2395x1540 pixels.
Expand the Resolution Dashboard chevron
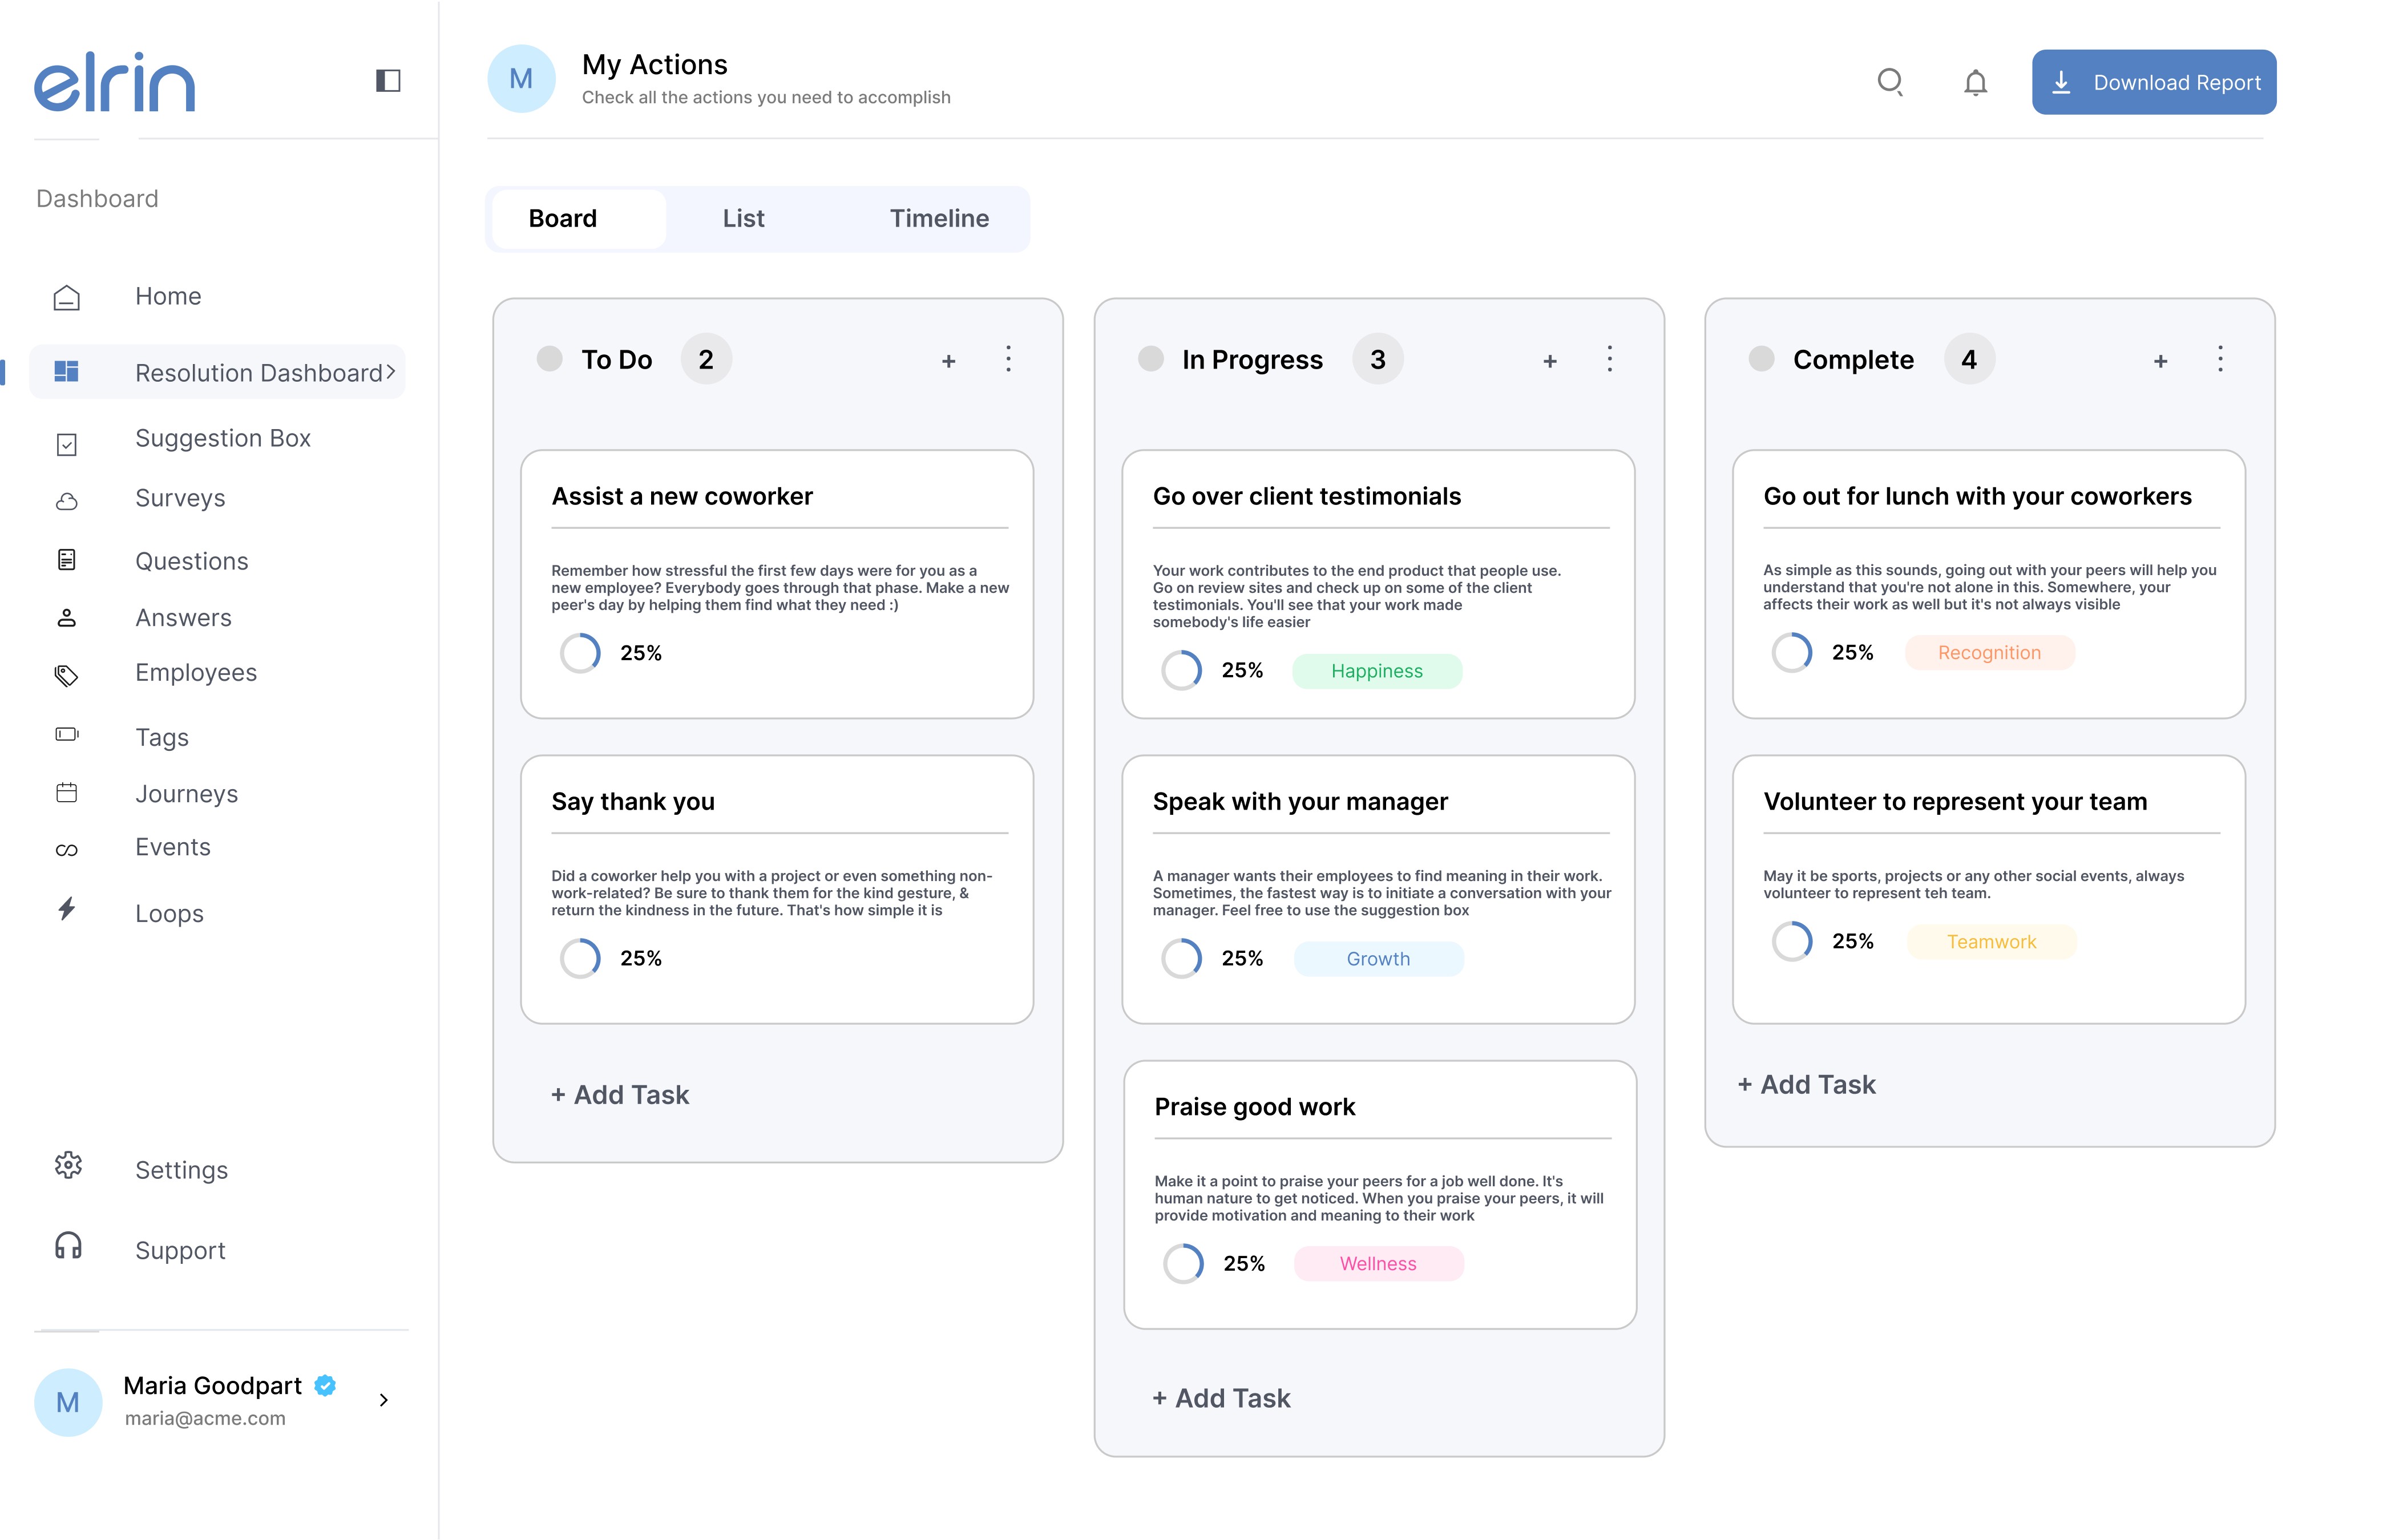[391, 372]
